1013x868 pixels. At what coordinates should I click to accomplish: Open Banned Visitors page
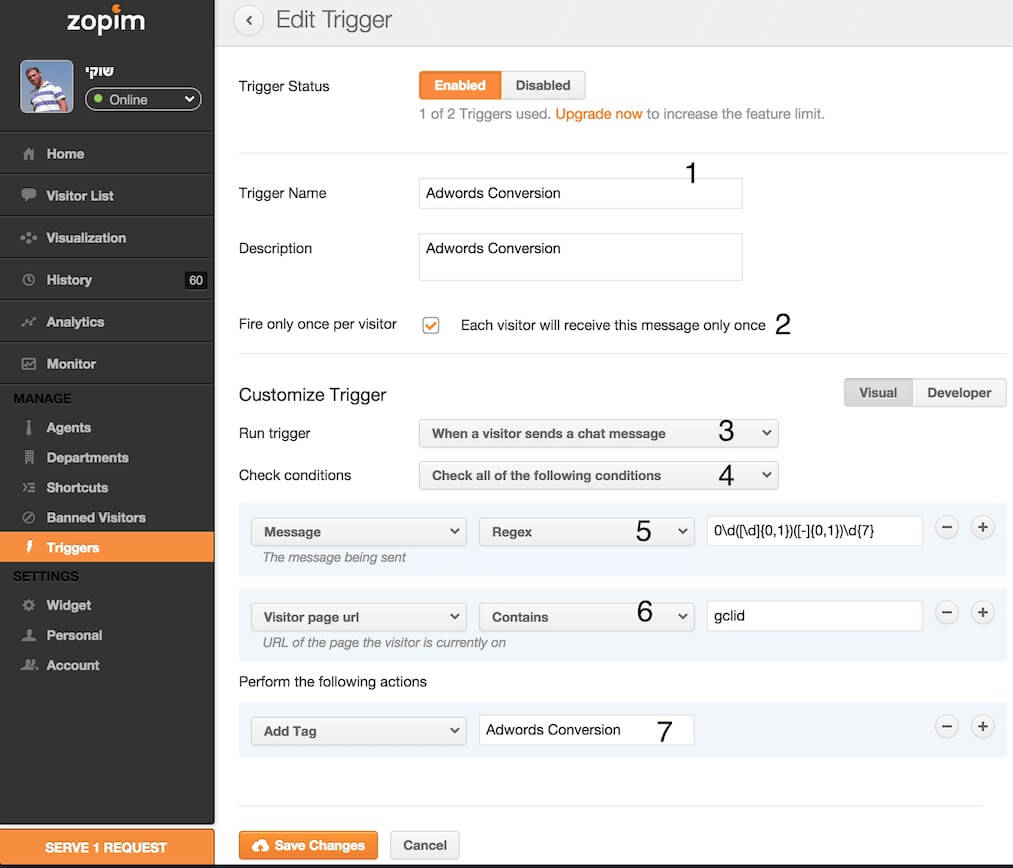pyautogui.click(x=107, y=517)
